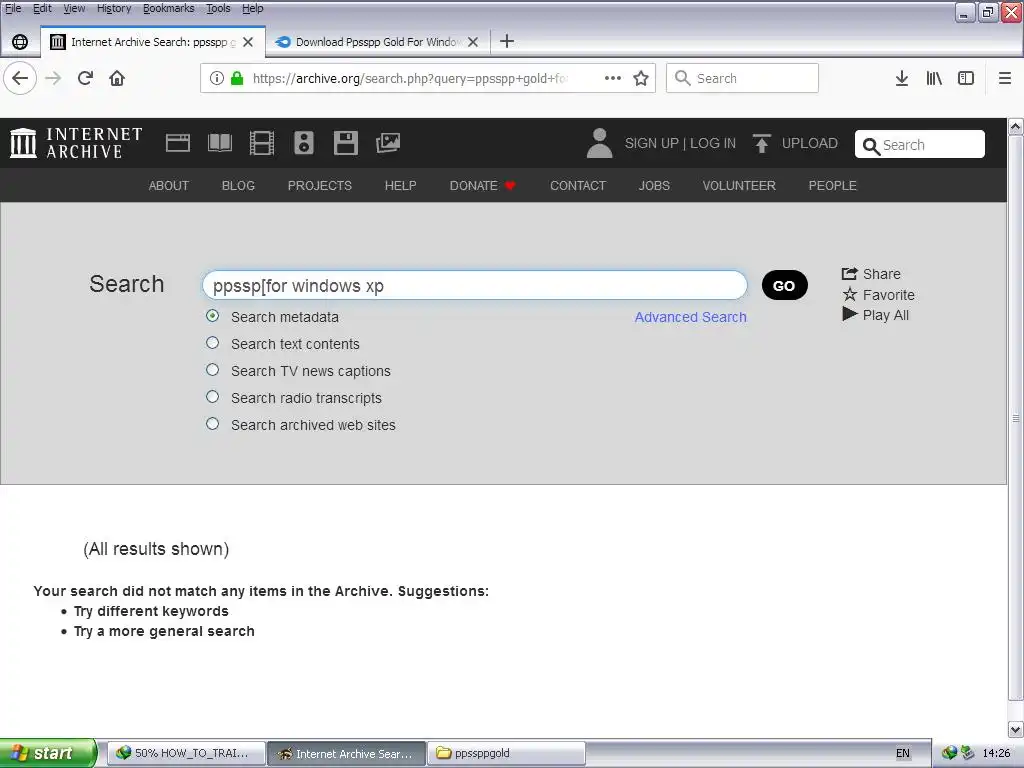Click the SIGN UP link
The image size is (1024, 768).
pyautogui.click(x=651, y=144)
